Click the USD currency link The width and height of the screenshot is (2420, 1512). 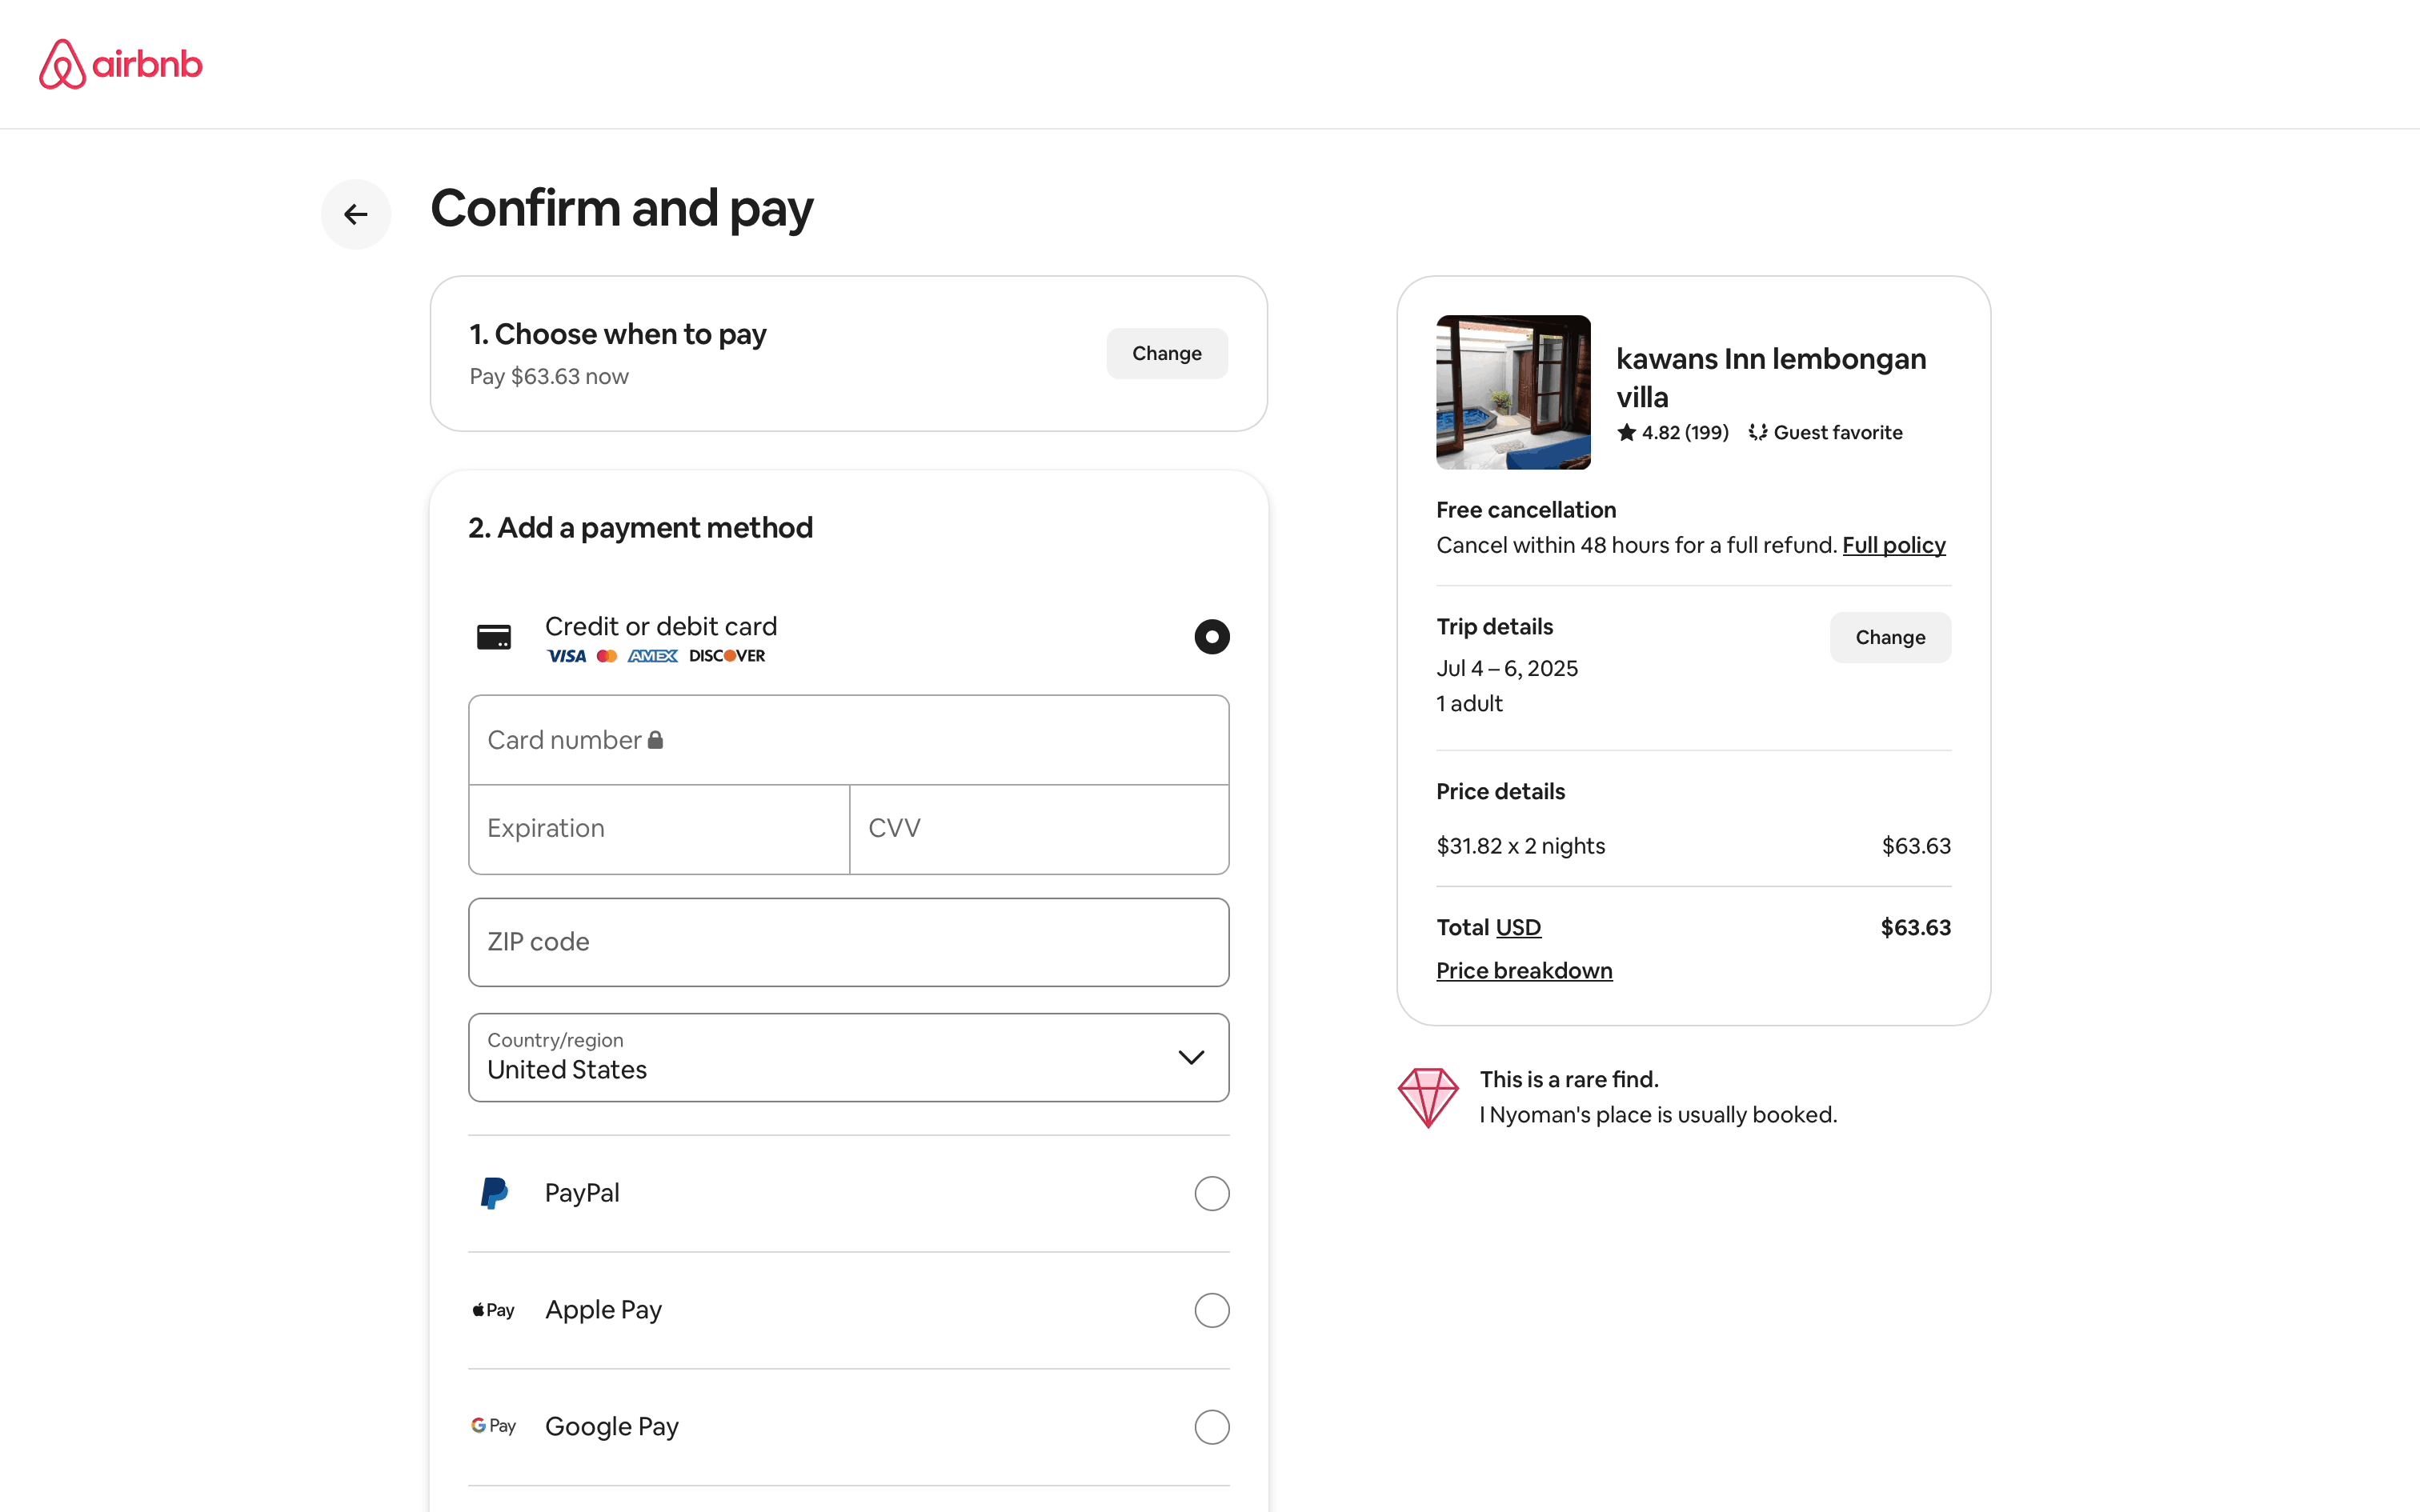[1517, 927]
